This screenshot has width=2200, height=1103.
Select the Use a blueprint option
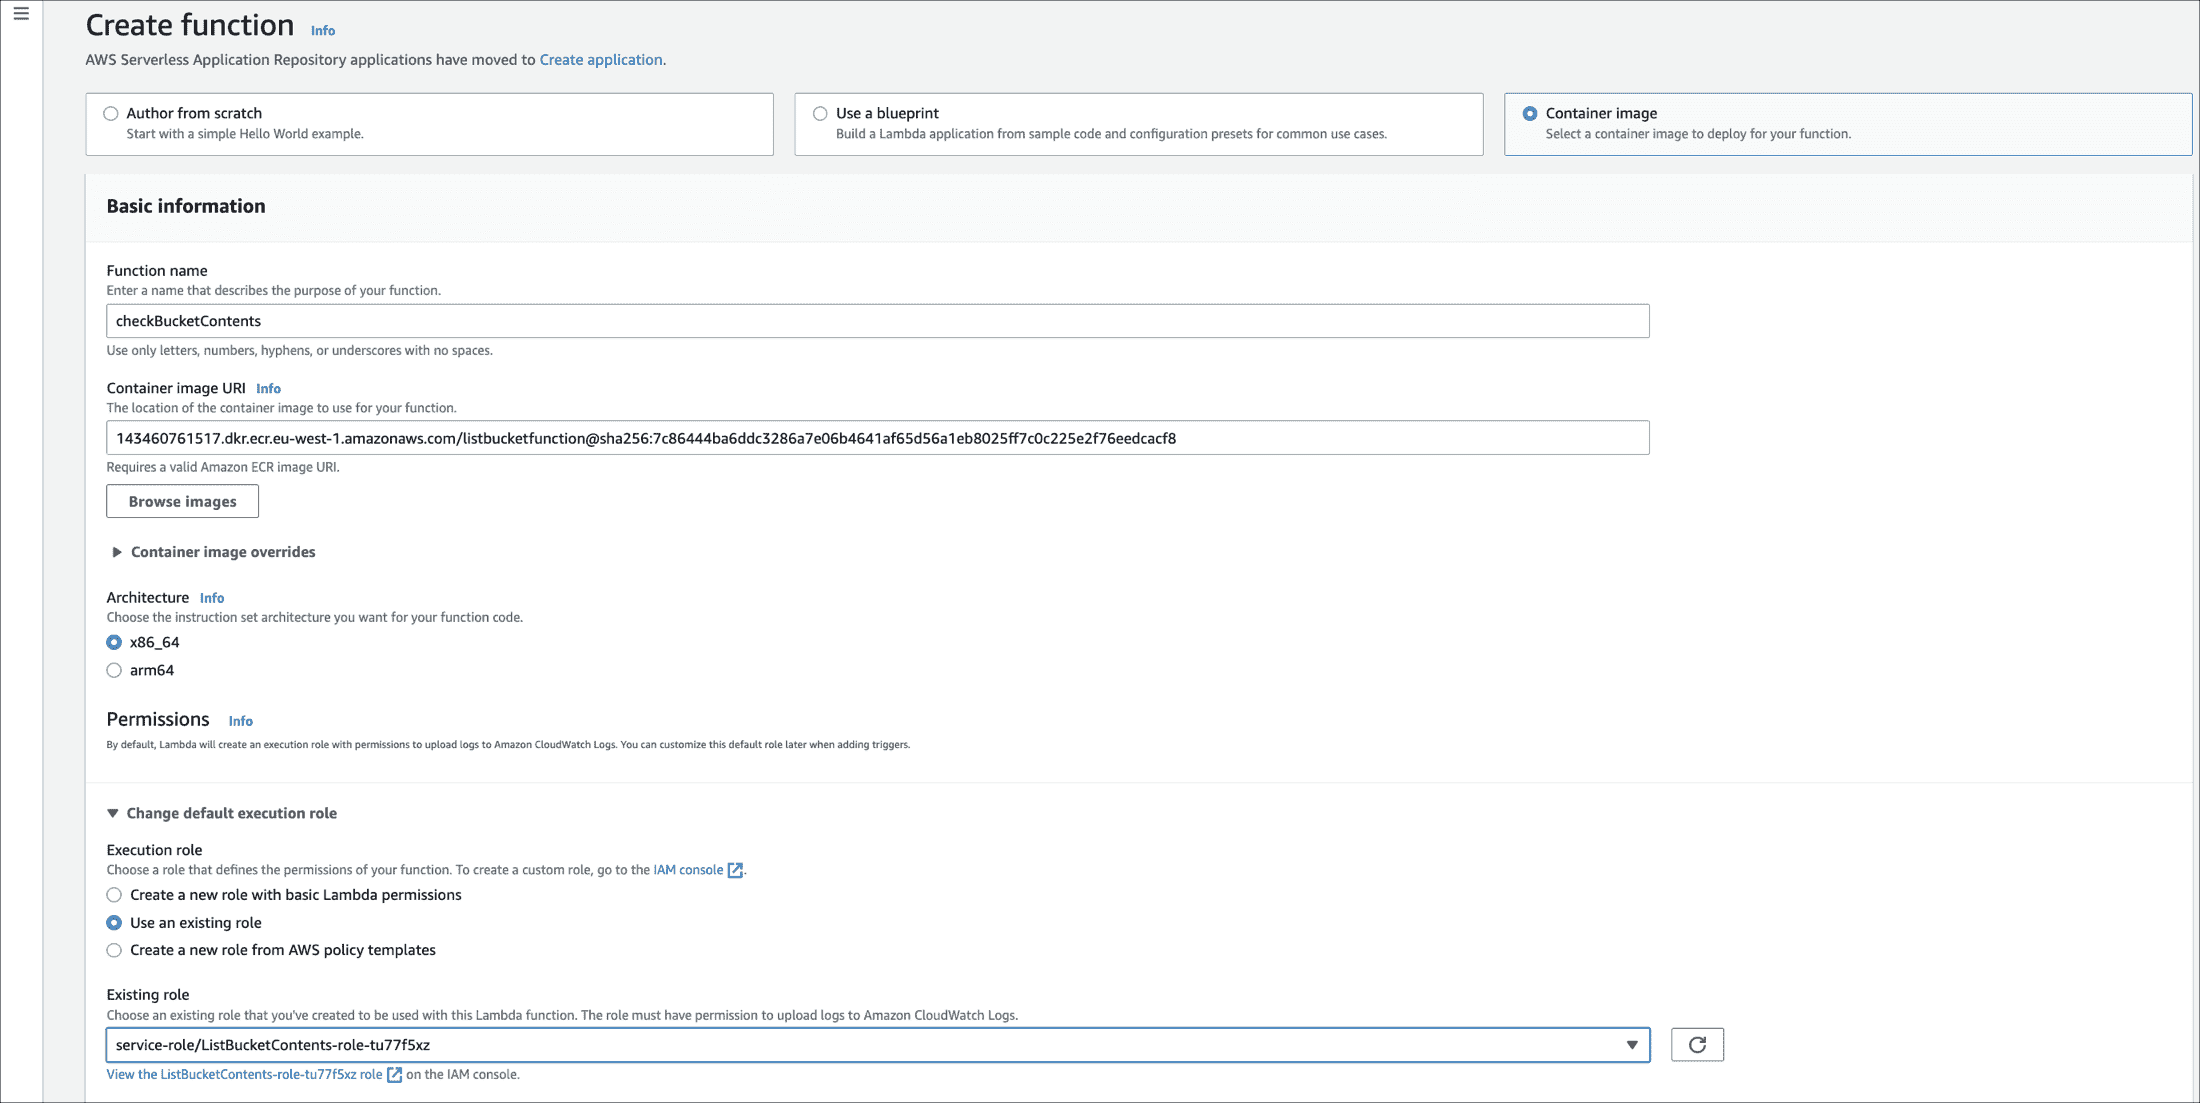coord(820,113)
